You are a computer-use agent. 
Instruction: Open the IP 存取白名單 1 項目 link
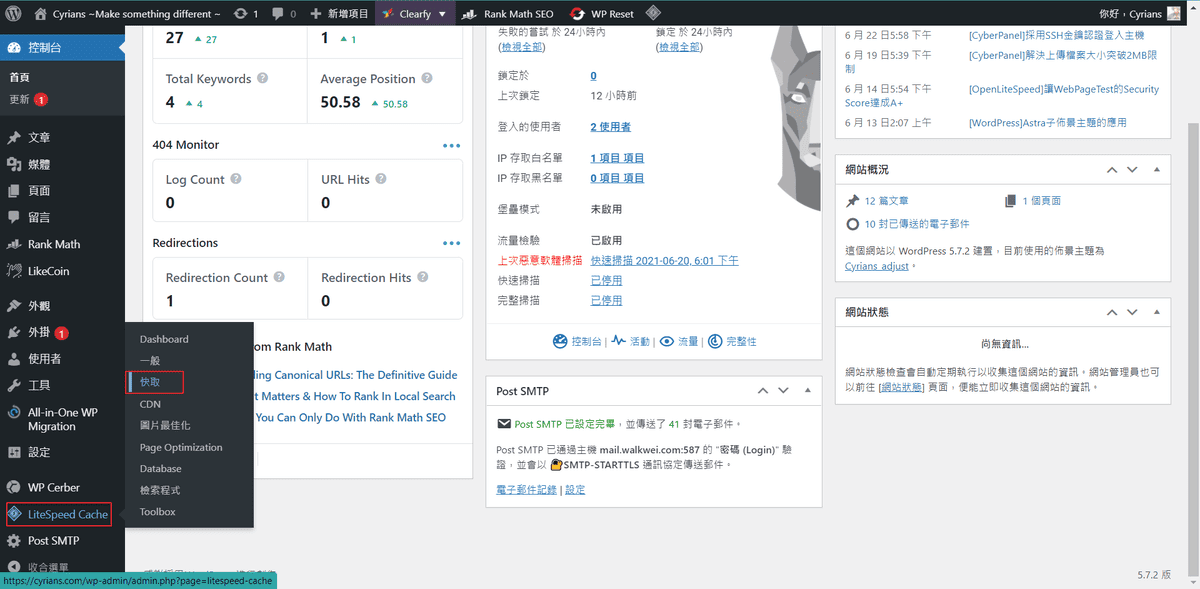[x=617, y=158]
